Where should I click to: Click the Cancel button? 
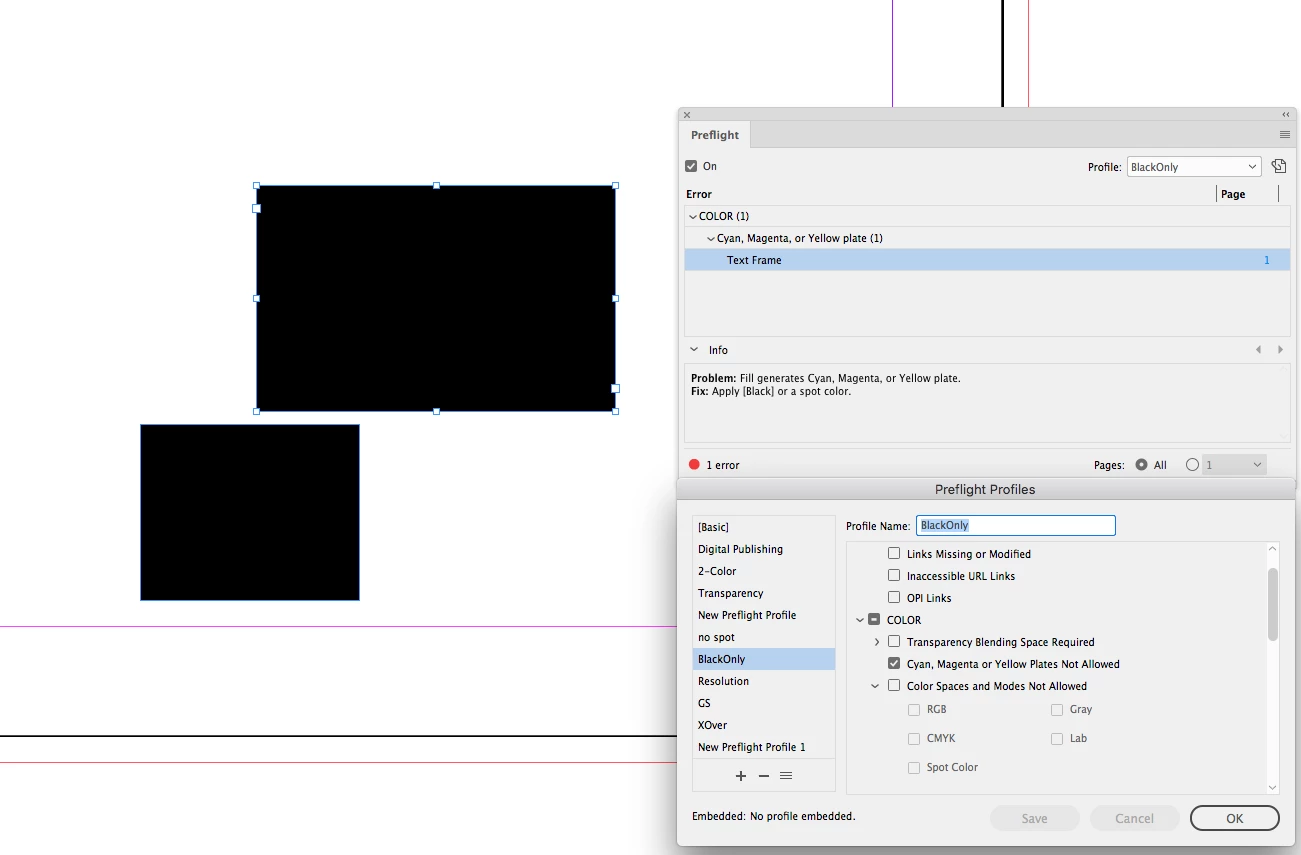point(1134,818)
